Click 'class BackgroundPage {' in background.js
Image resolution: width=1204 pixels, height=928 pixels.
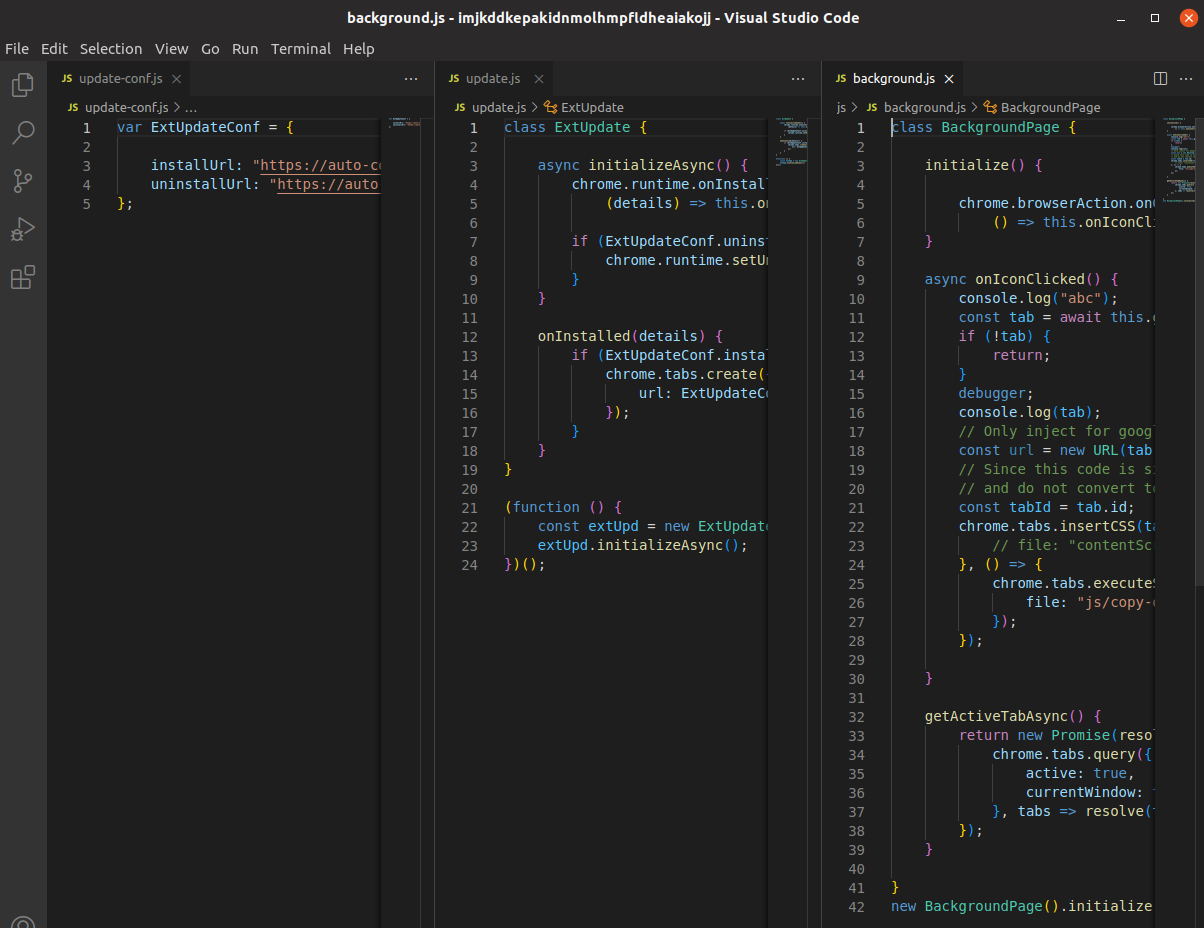tap(983, 128)
